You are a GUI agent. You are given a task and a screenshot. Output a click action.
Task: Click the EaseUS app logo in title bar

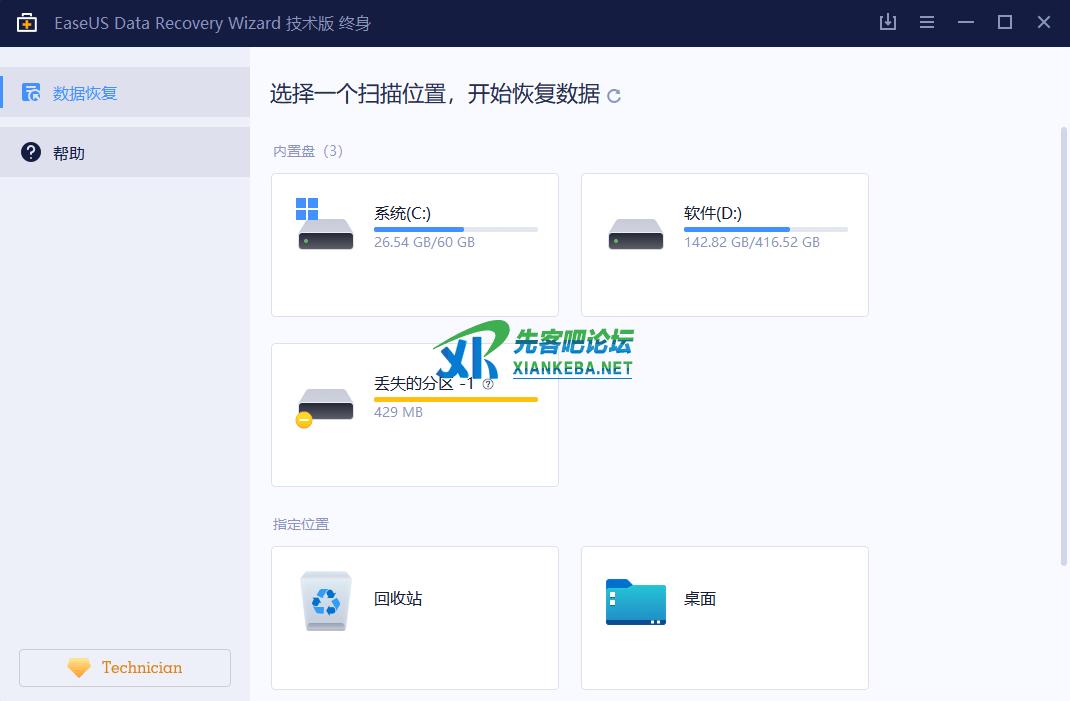tap(27, 23)
